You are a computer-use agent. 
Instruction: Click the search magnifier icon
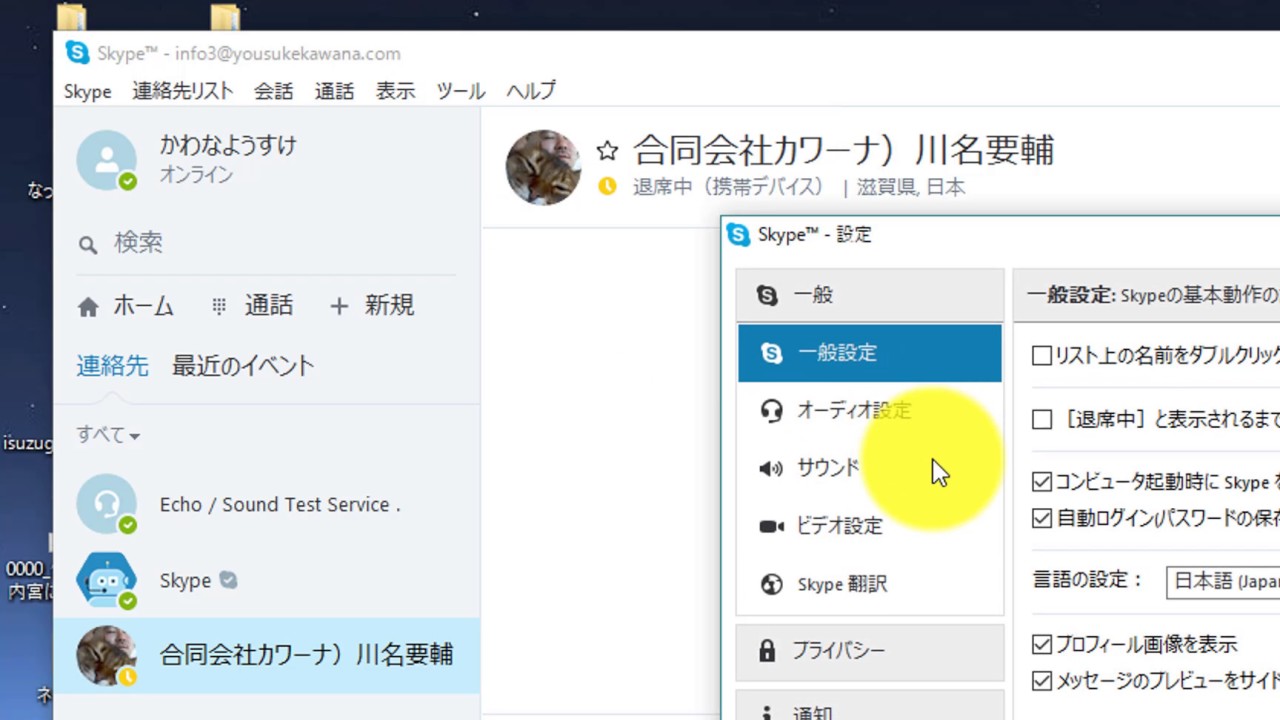pyautogui.click(x=88, y=245)
